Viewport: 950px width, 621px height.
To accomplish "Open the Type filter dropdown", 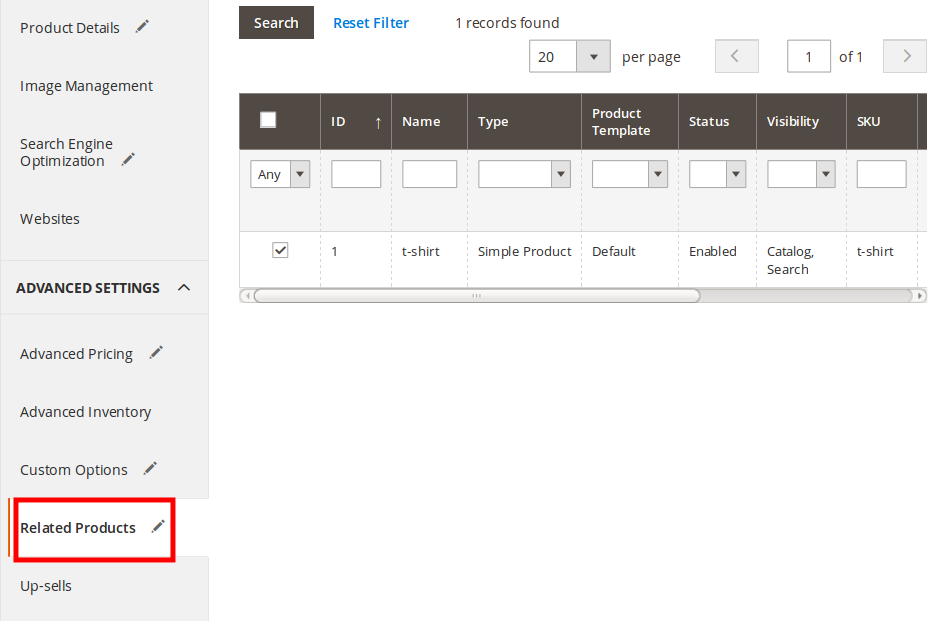I will [x=560, y=174].
